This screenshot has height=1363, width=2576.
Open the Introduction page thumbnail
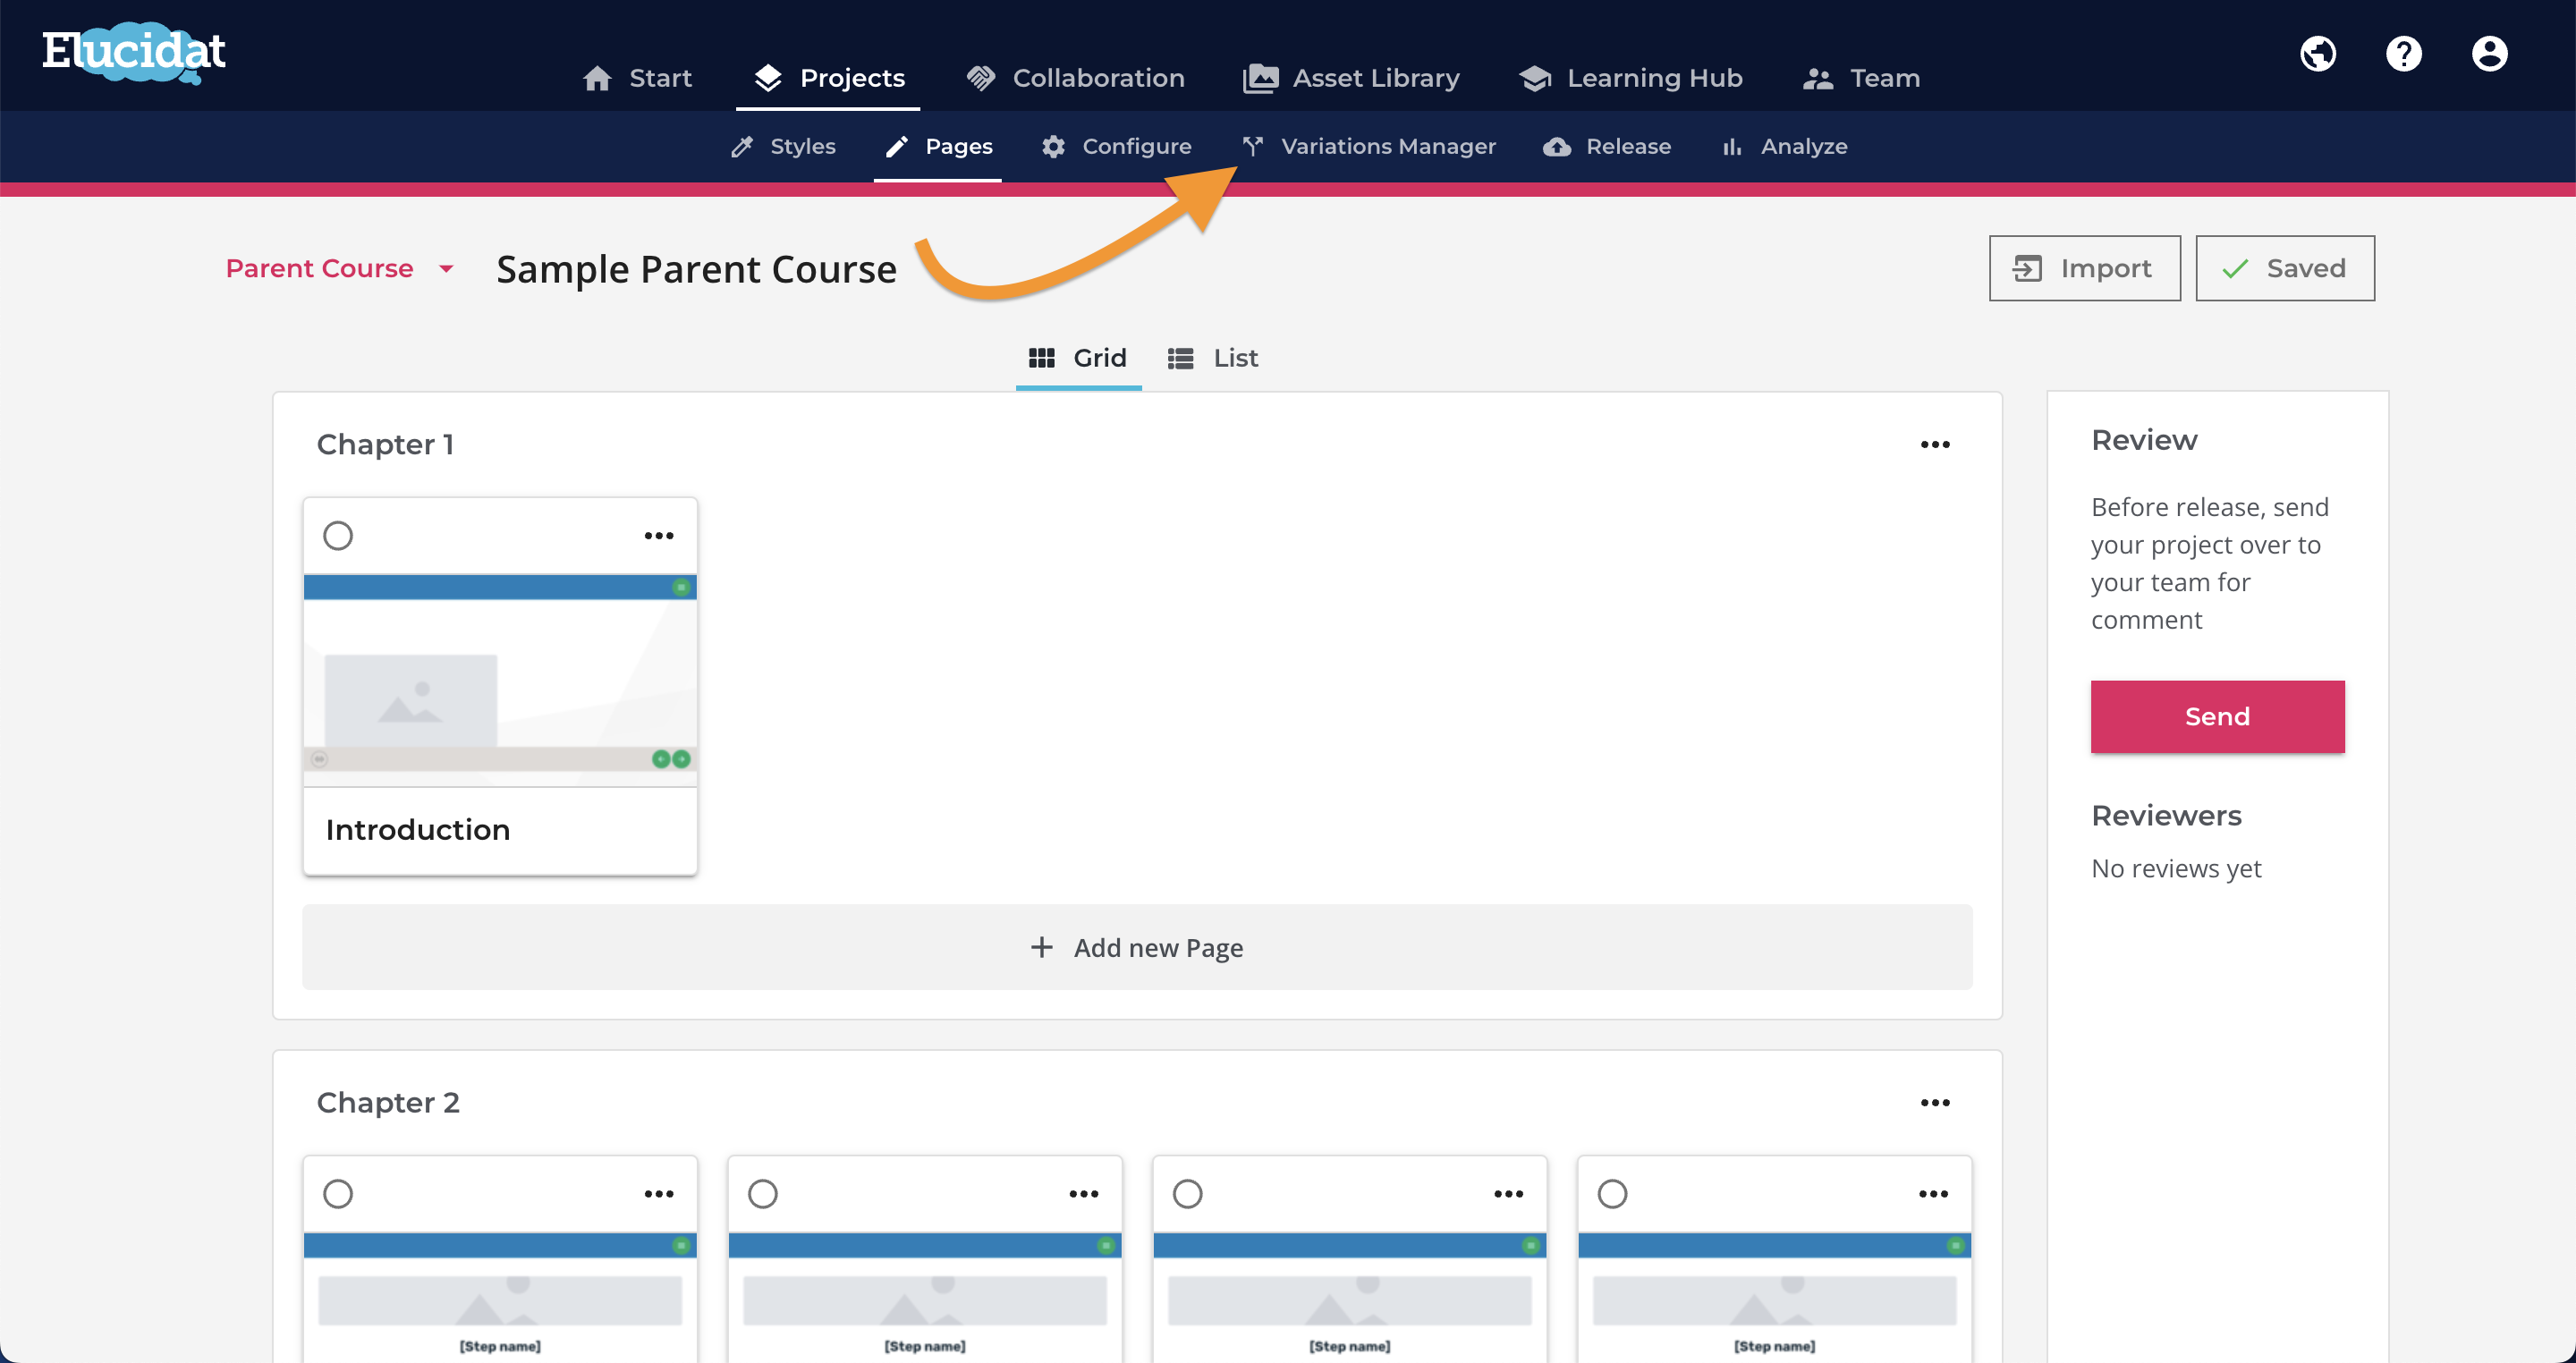tap(500, 680)
